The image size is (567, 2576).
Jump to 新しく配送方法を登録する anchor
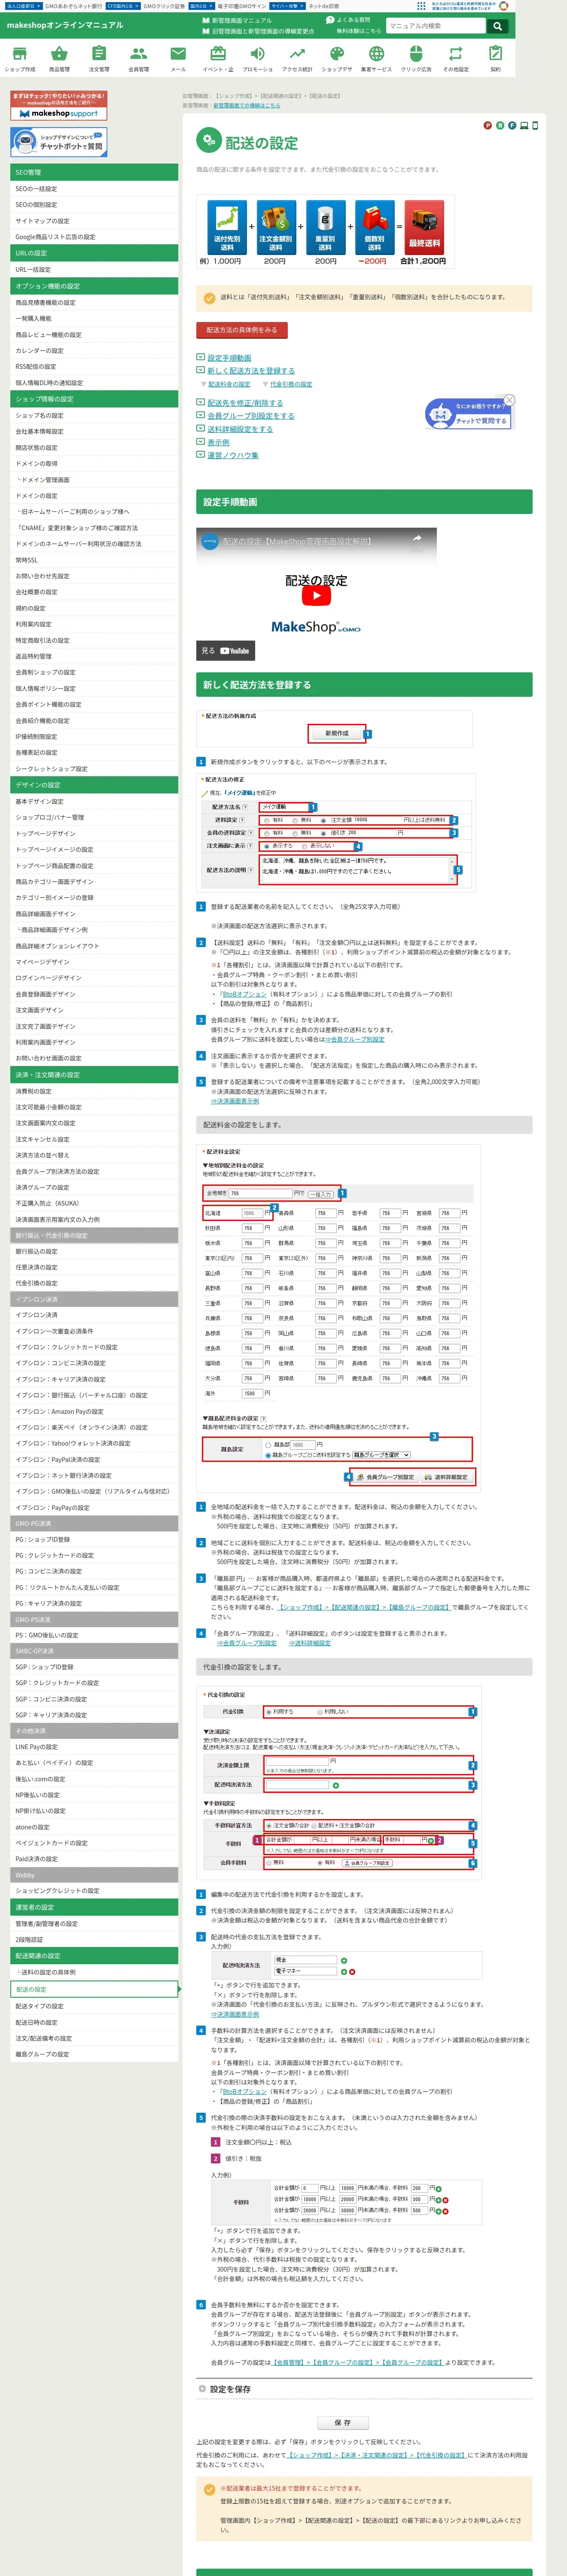click(x=251, y=371)
